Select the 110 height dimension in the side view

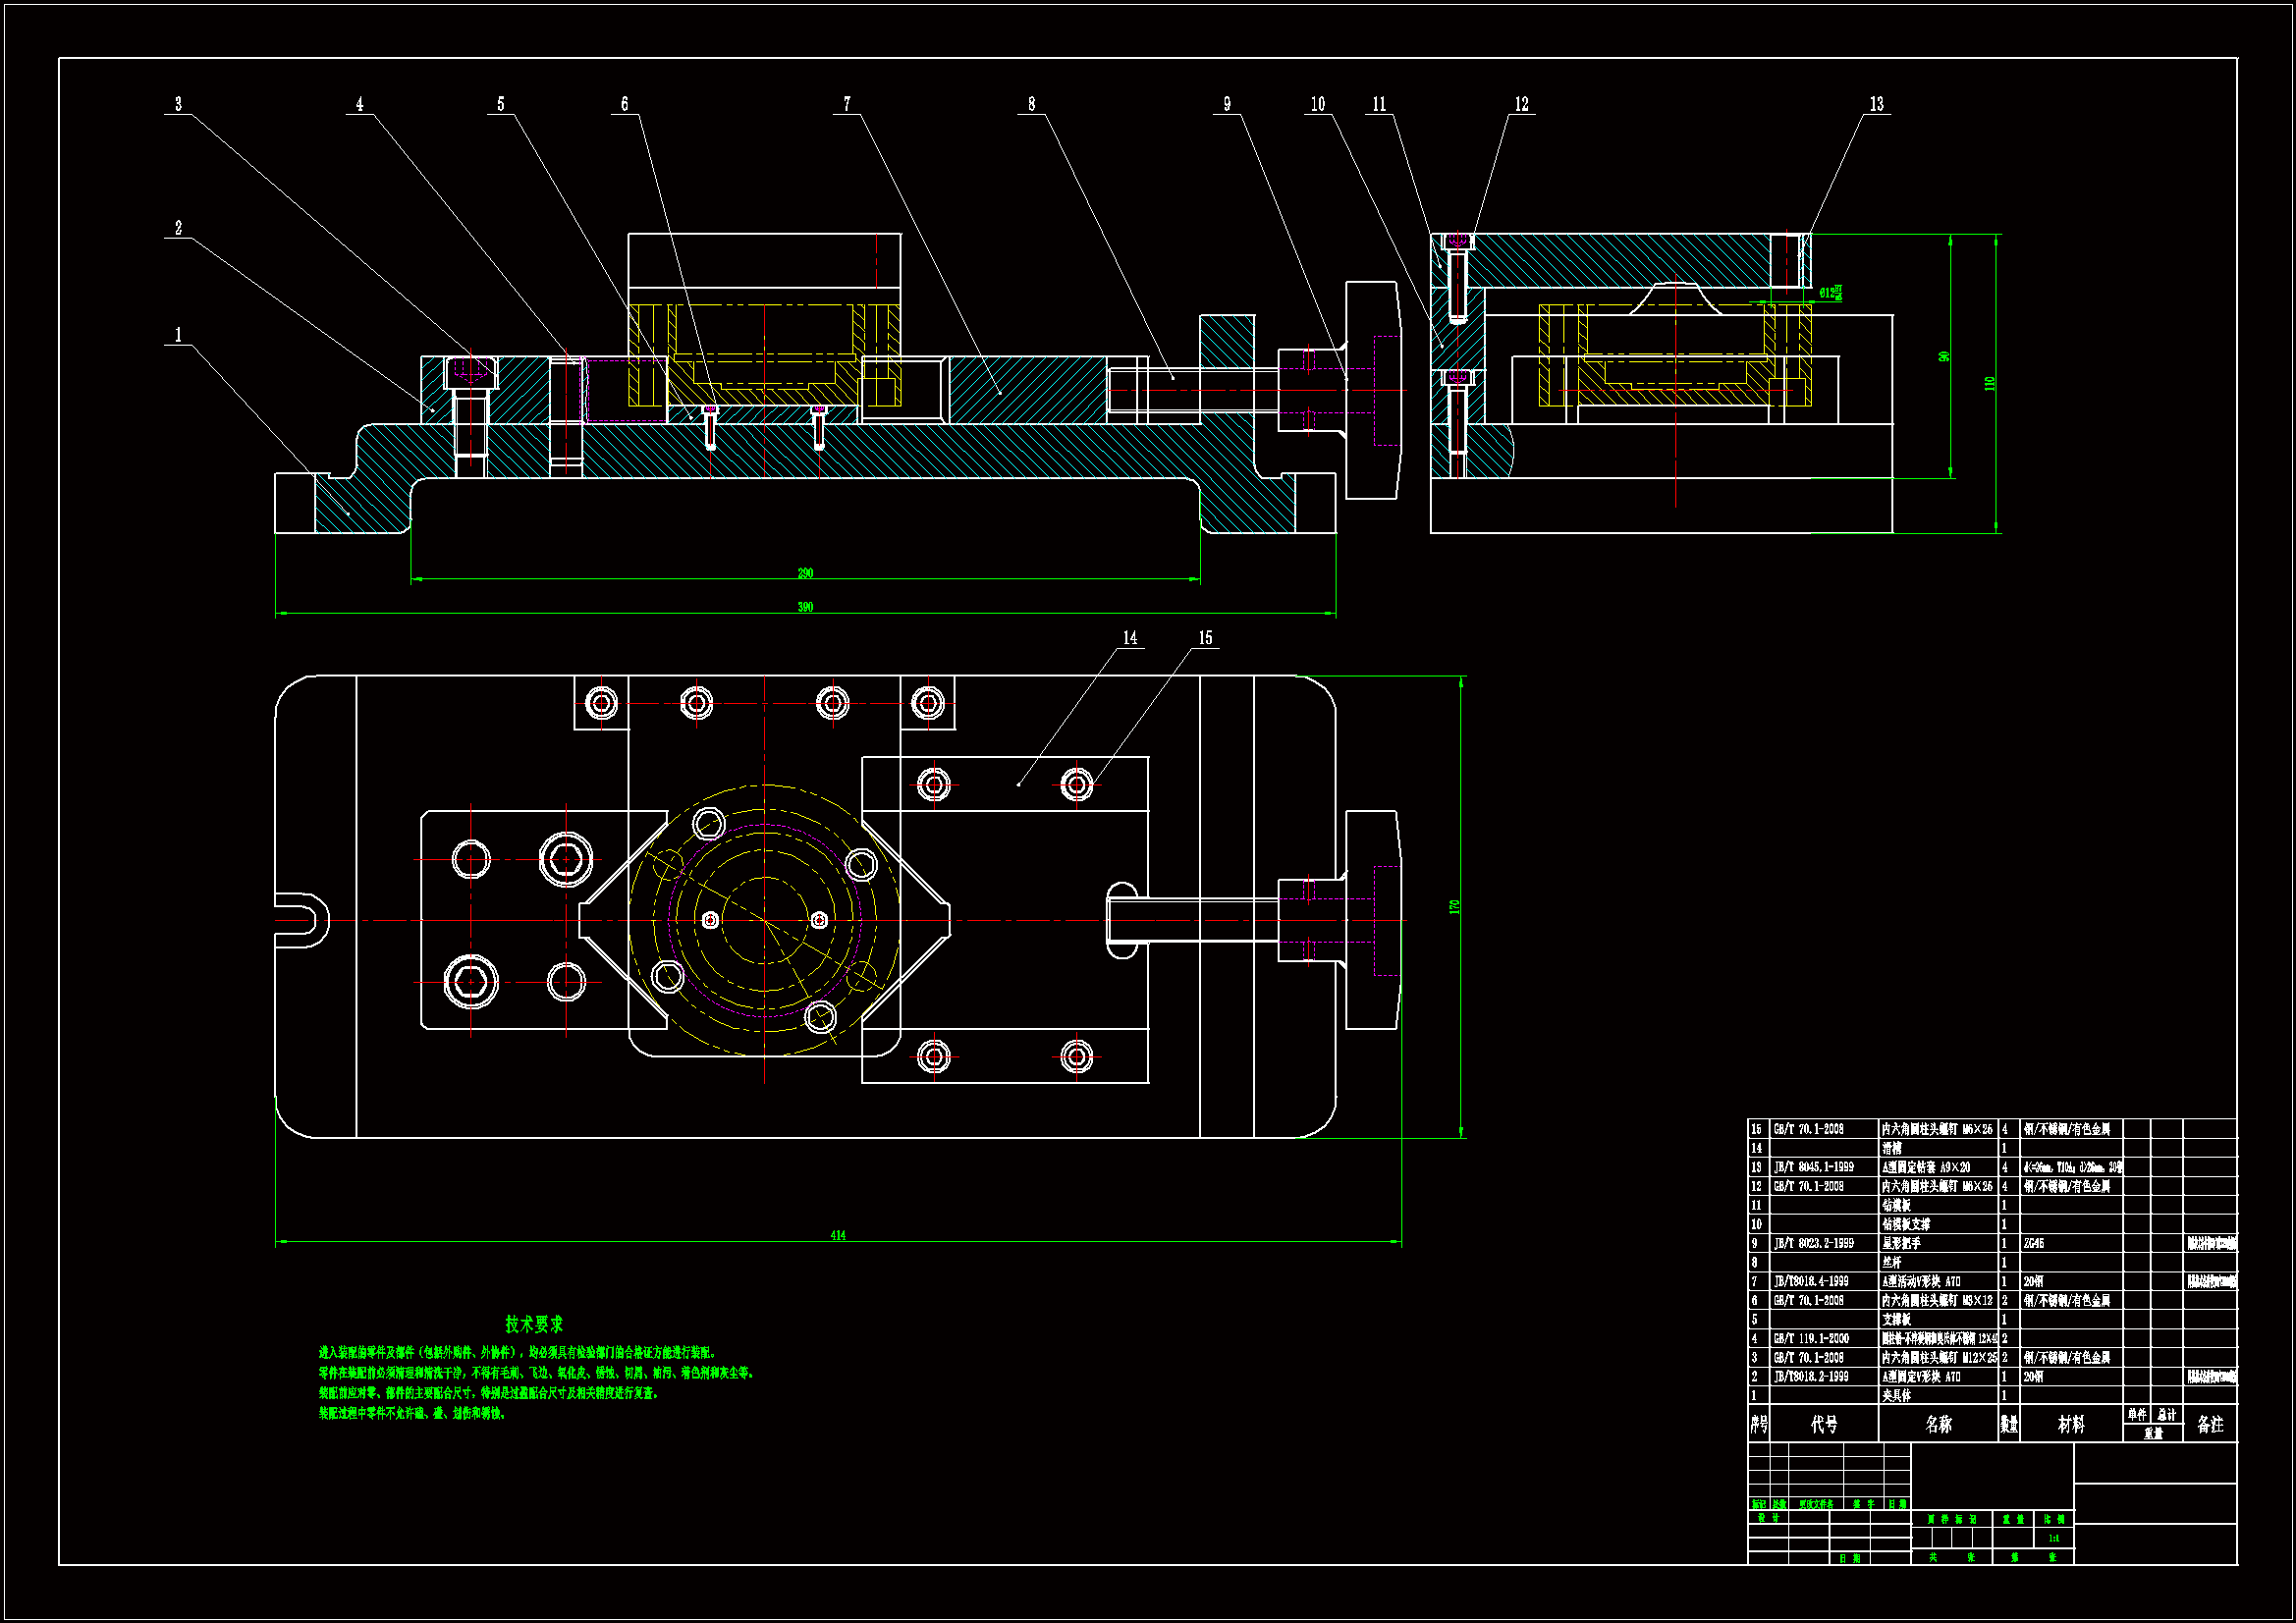pos(1990,383)
